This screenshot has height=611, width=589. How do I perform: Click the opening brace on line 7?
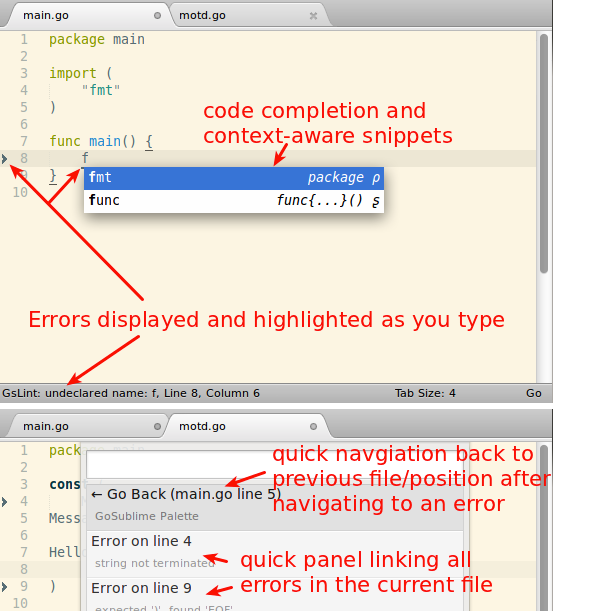[x=149, y=142]
